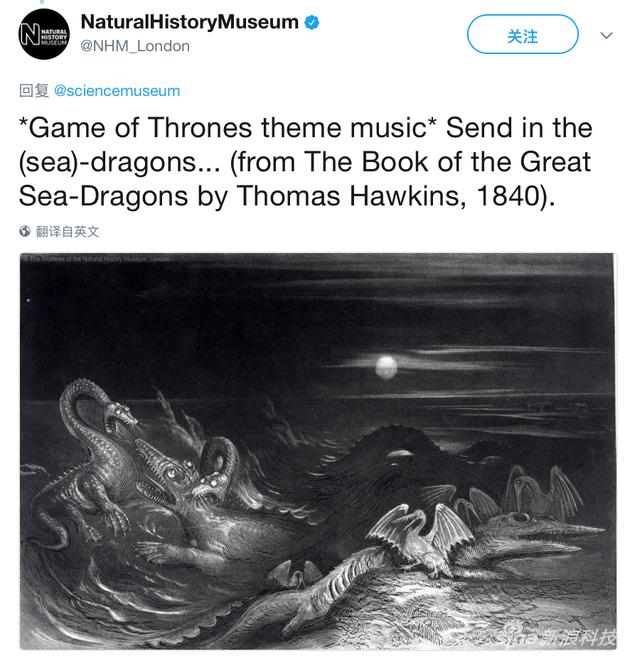Open the @sciencemuseum reply link
Screen dimensions: 630x659
(117, 91)
